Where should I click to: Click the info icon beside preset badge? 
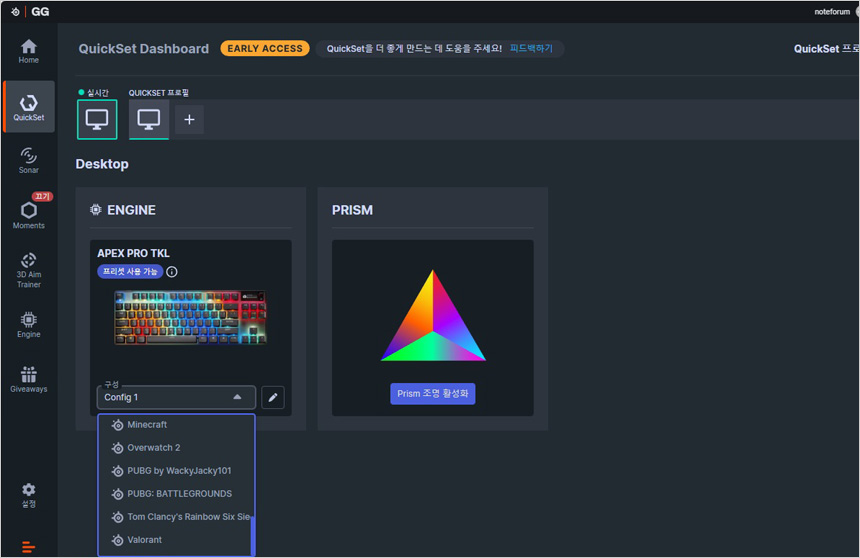click(x=172, y=272)
